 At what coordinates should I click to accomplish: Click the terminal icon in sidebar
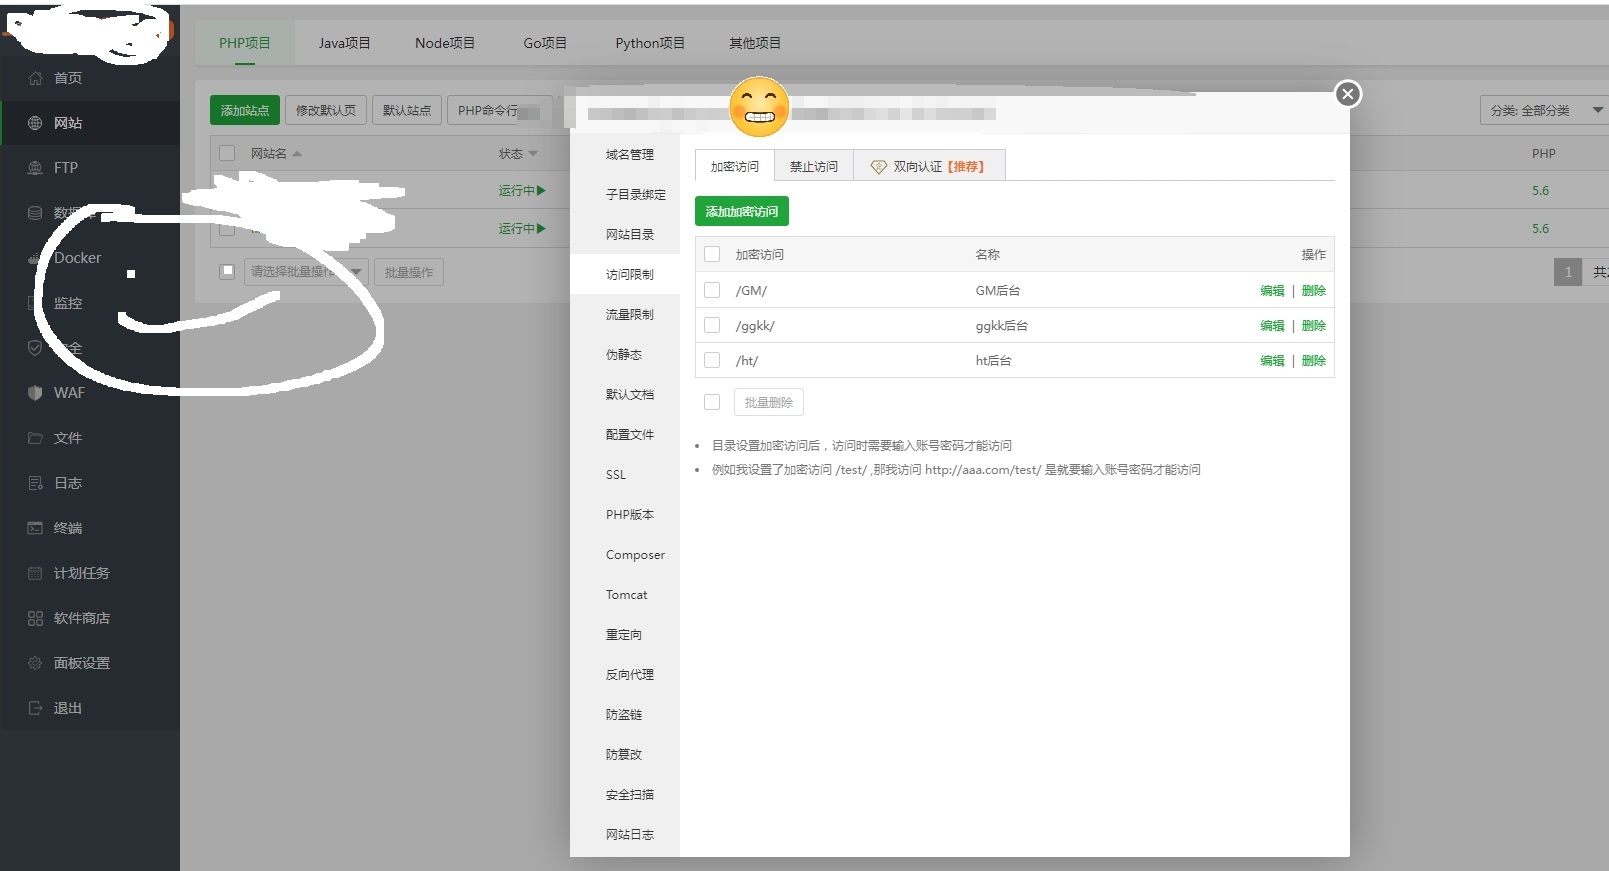(x=35, y=528)
